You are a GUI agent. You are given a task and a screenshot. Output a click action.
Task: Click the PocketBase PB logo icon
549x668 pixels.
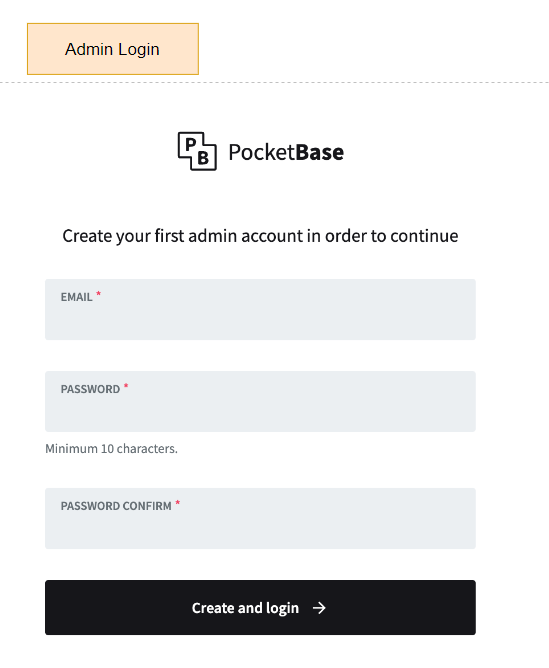(x=197, y=151)
